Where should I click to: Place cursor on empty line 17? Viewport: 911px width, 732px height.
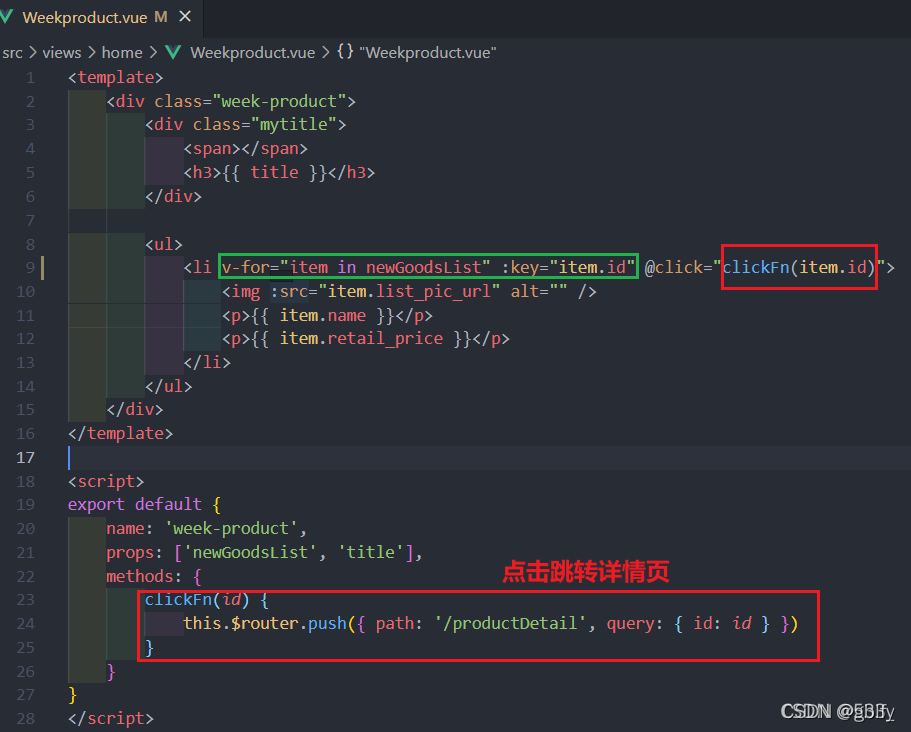point(488,458)
